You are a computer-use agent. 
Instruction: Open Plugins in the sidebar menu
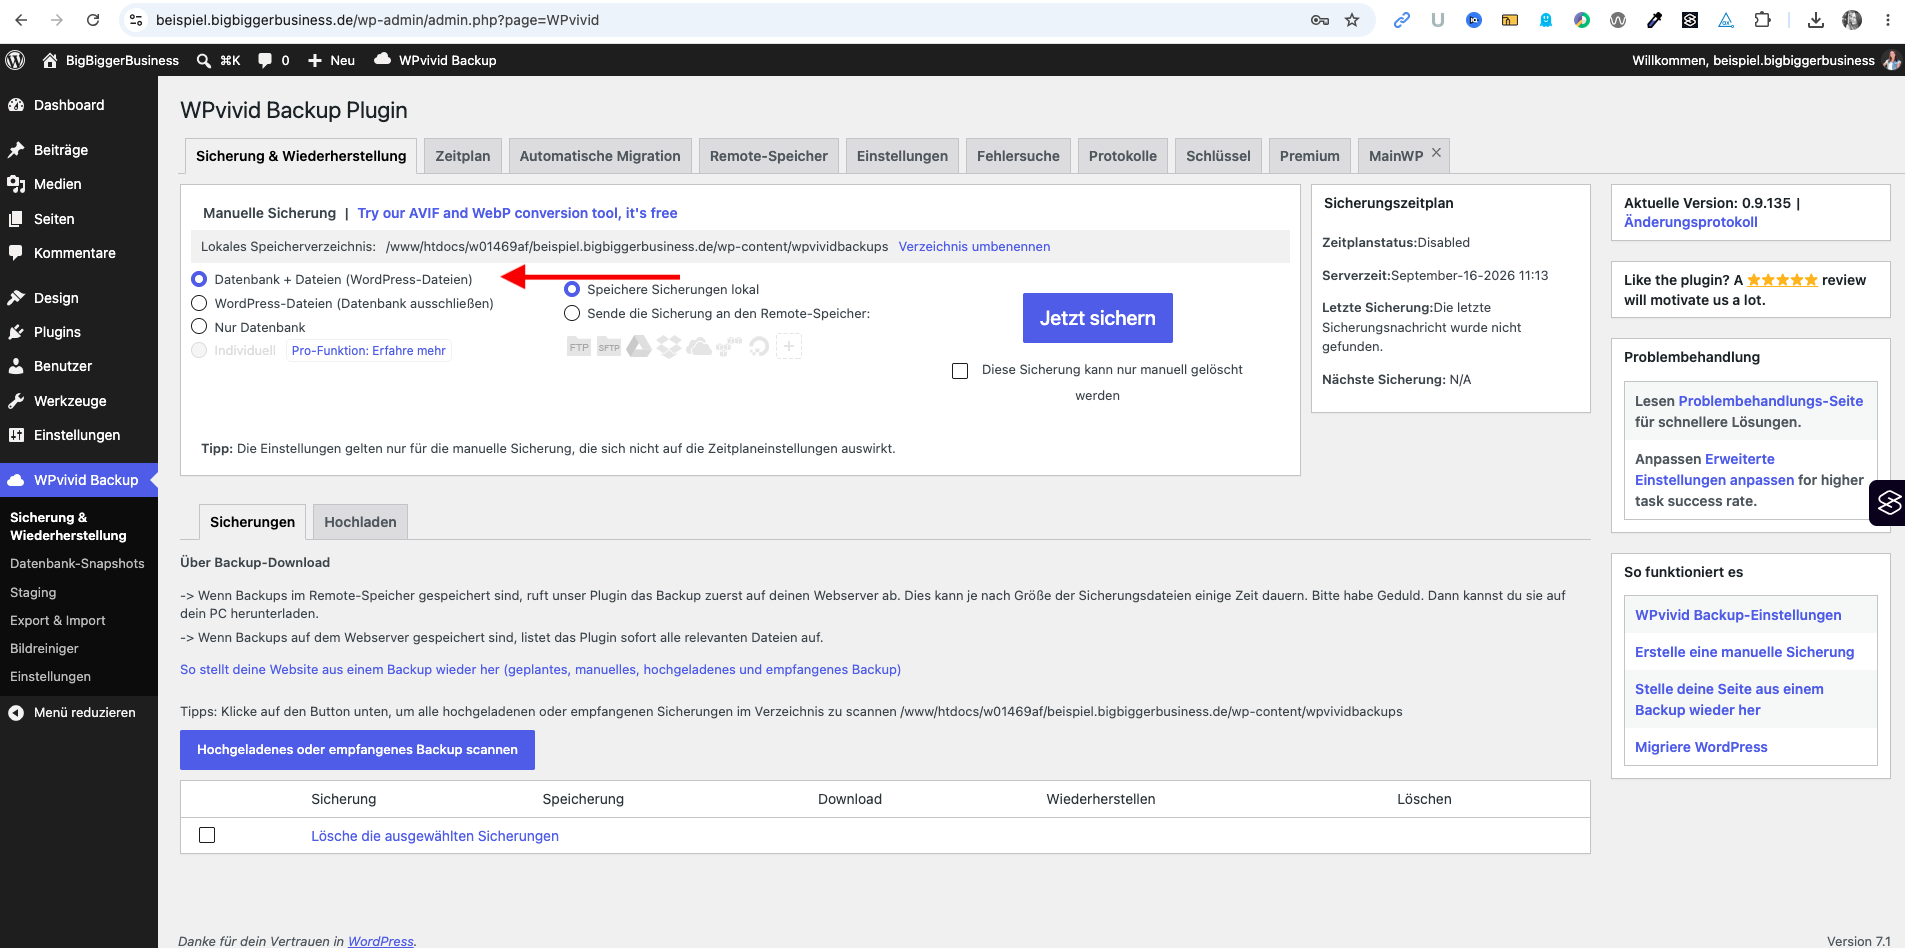pos(57,332)
